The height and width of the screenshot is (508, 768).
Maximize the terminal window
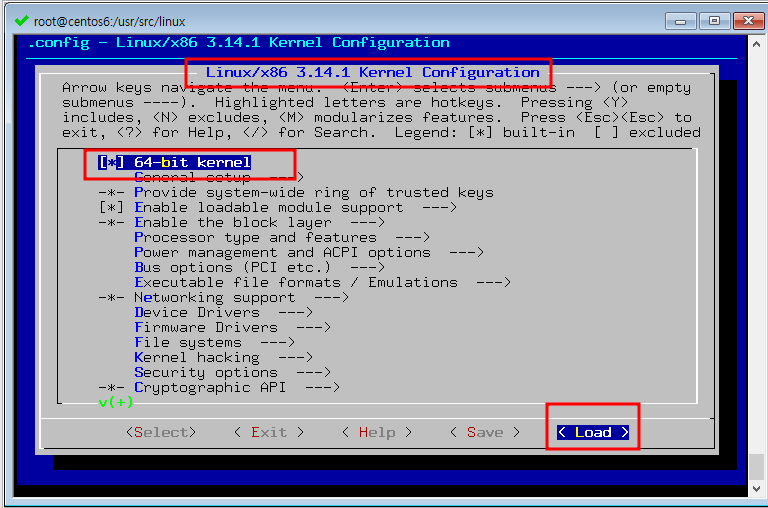point(714,21)
